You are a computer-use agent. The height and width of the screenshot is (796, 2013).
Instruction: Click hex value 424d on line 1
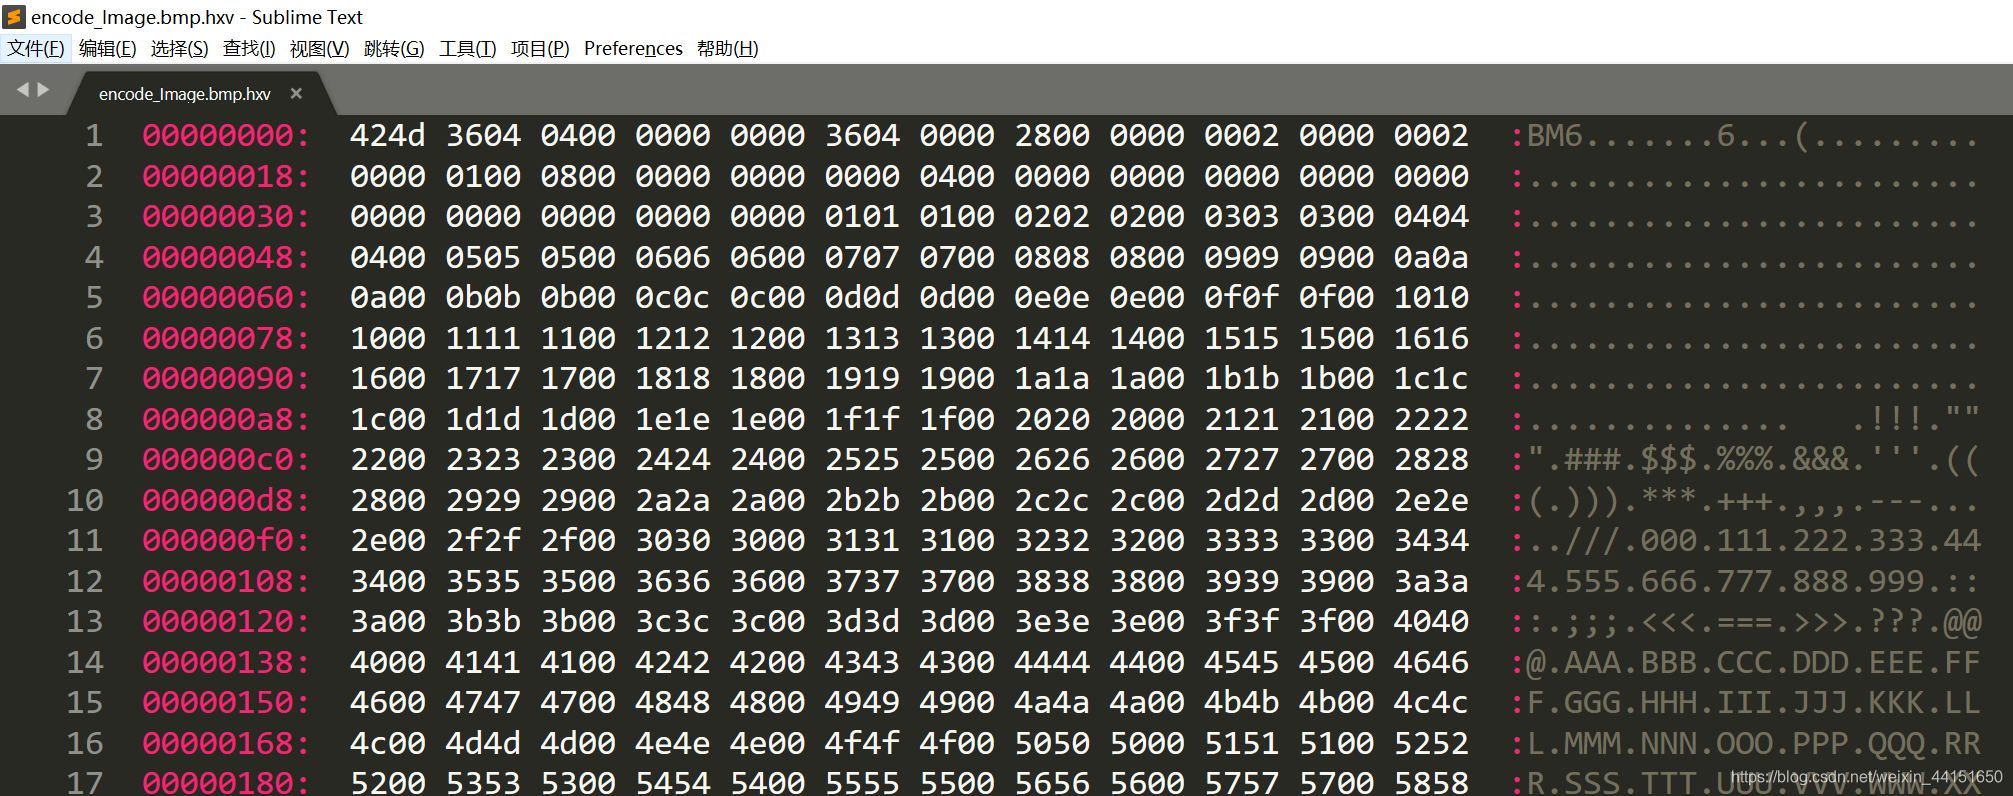[x=388, y=135]
